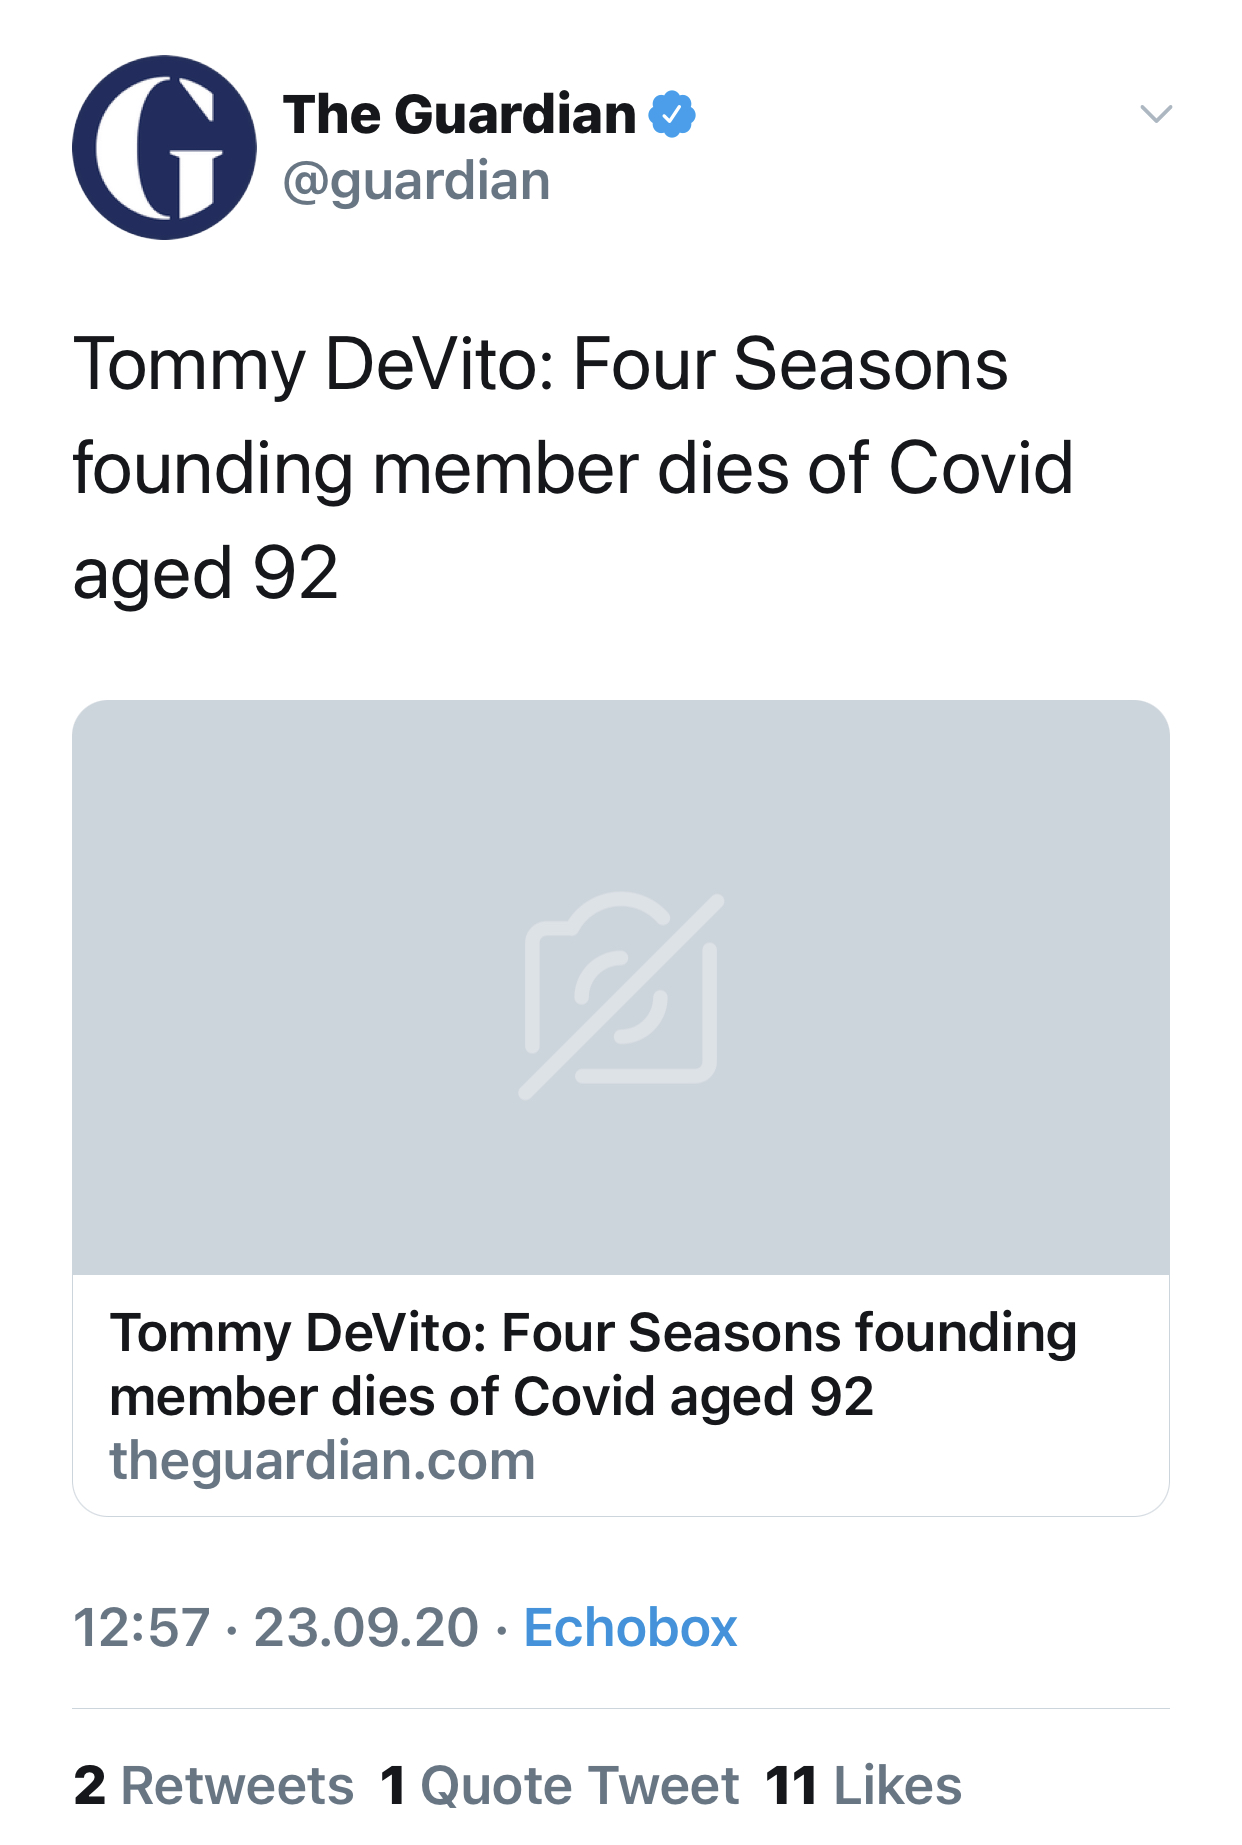Image resolution: width=1242 pixels, height=1845 pixels.
Task: Select the main tweet headline text
Action: point(573,468)
